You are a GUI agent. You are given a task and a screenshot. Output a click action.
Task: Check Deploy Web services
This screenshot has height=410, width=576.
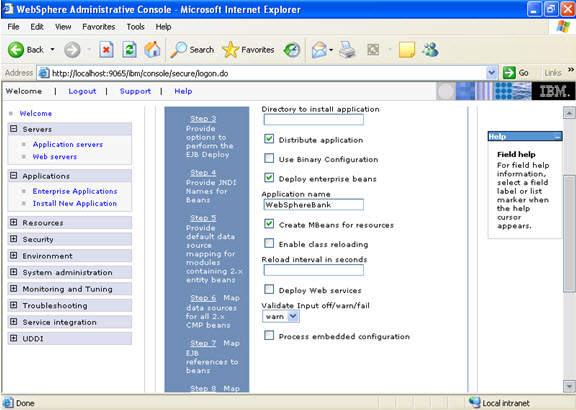[x=269, y=289]
